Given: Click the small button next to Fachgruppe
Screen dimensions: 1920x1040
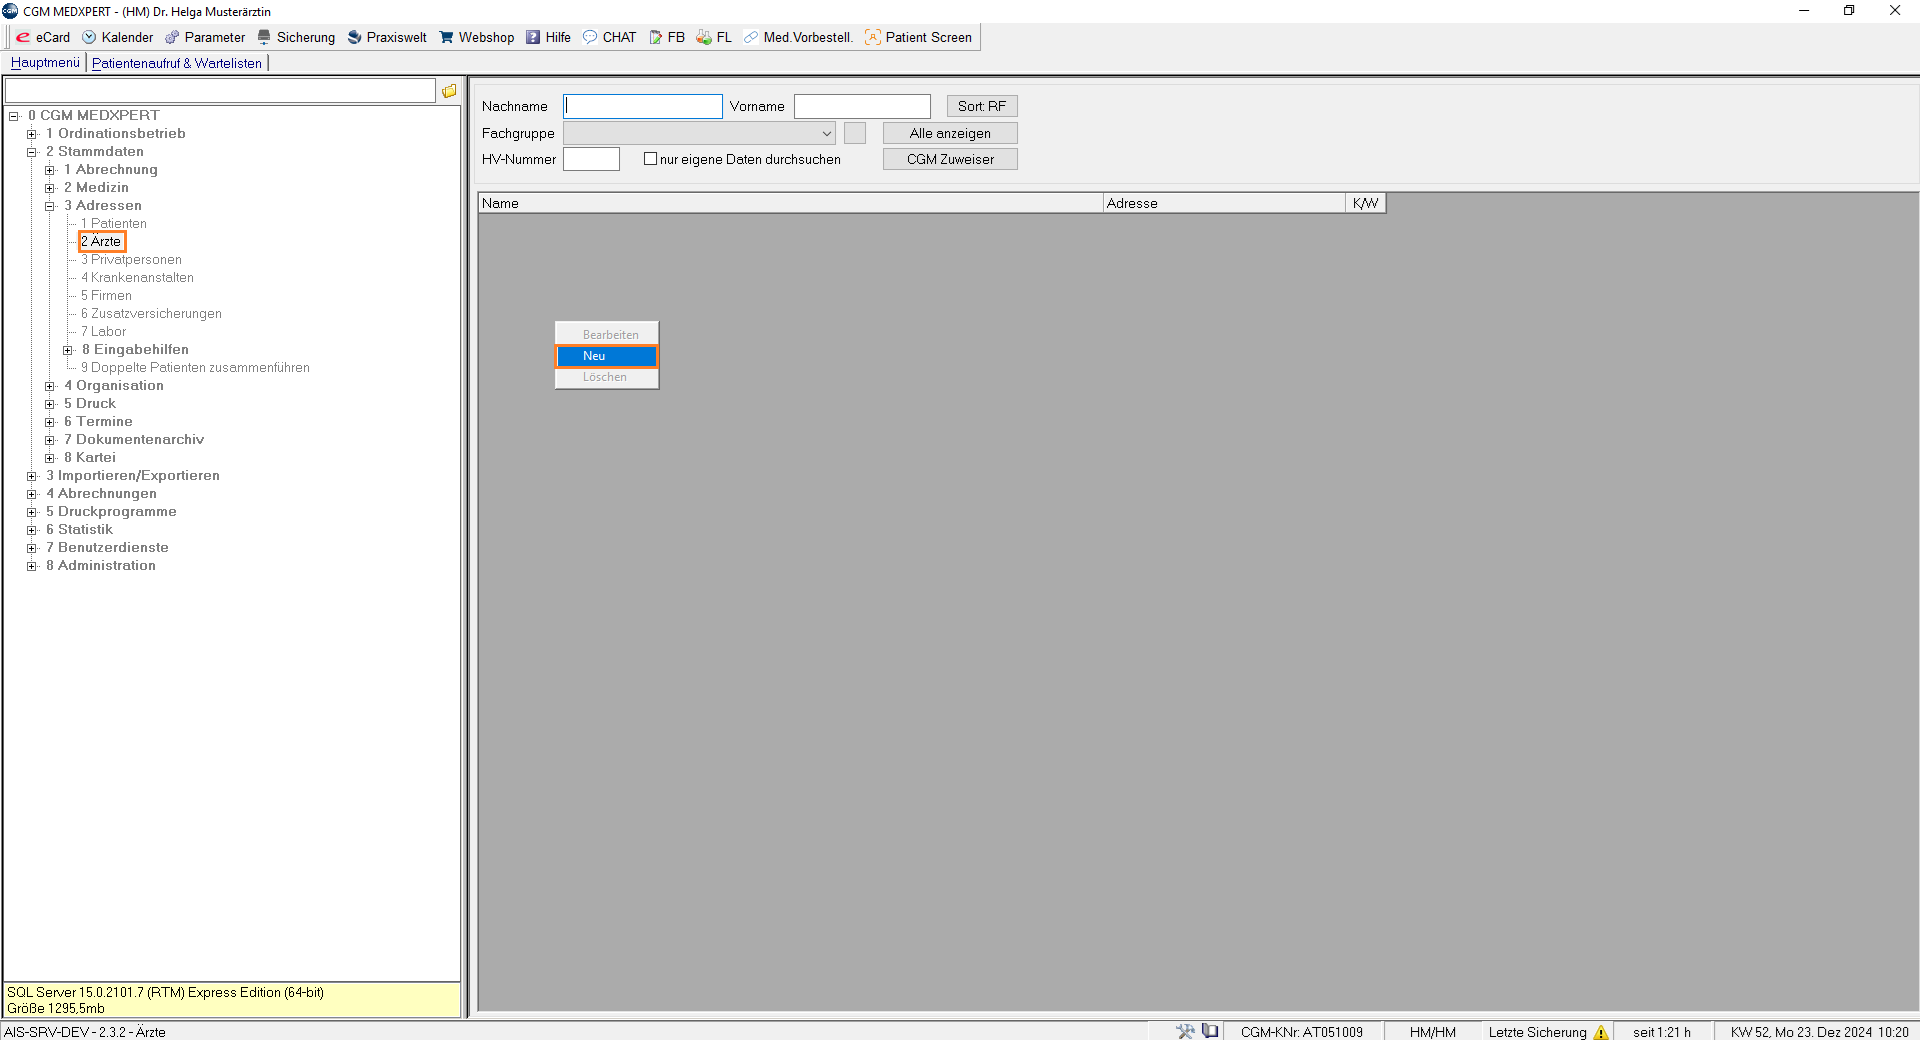Looking at the screenshot, I should 855,133.
